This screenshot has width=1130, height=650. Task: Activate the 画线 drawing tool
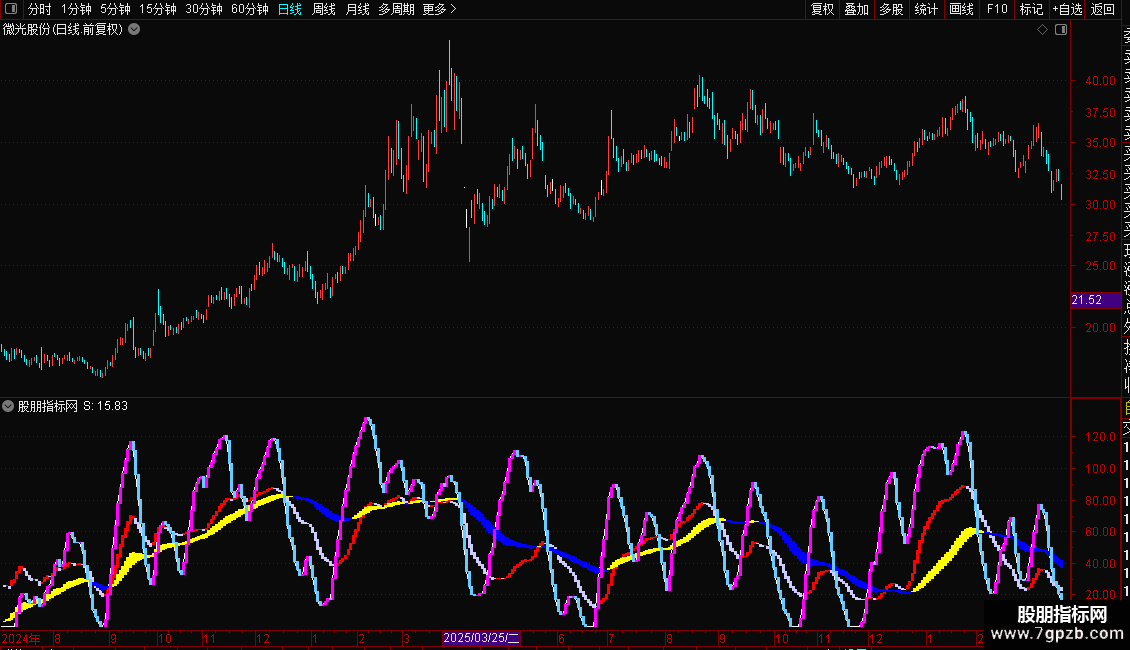961,9
